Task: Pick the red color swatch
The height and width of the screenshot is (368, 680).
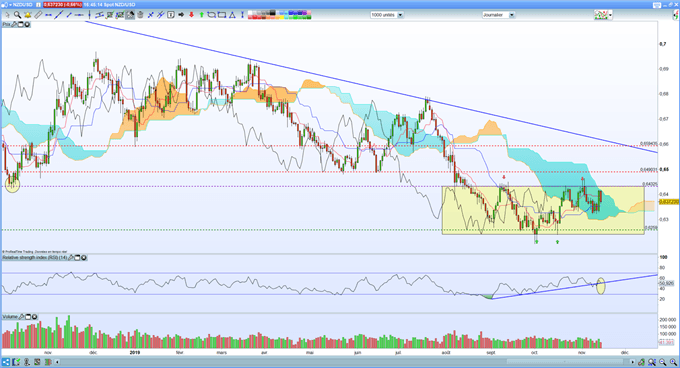Action: (255, 17)
